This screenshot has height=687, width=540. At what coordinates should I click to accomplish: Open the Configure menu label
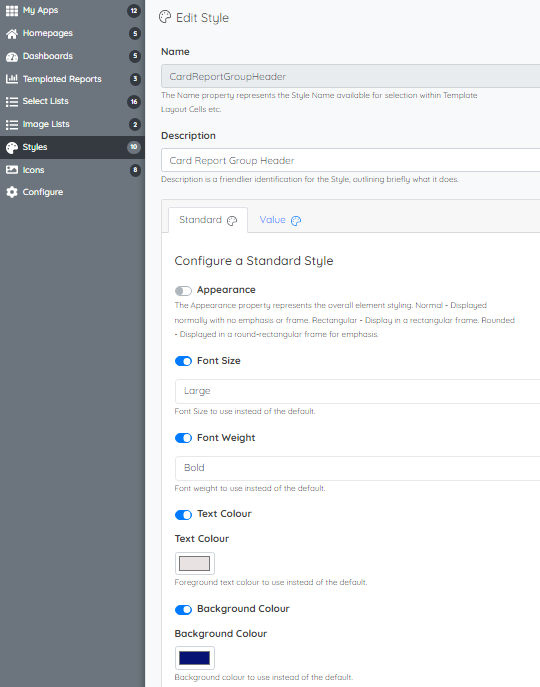tap(43, 192)
